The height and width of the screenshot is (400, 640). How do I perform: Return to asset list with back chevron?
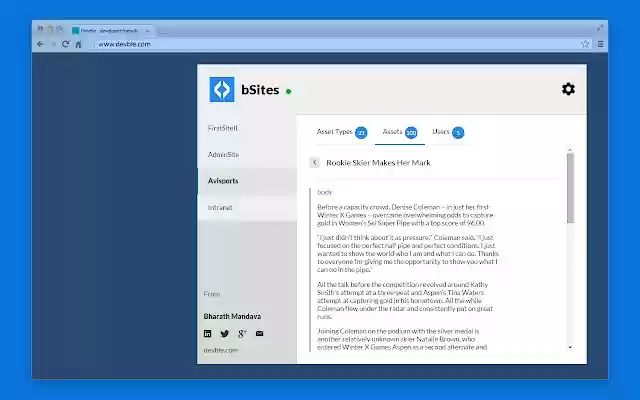coord(314,162)
